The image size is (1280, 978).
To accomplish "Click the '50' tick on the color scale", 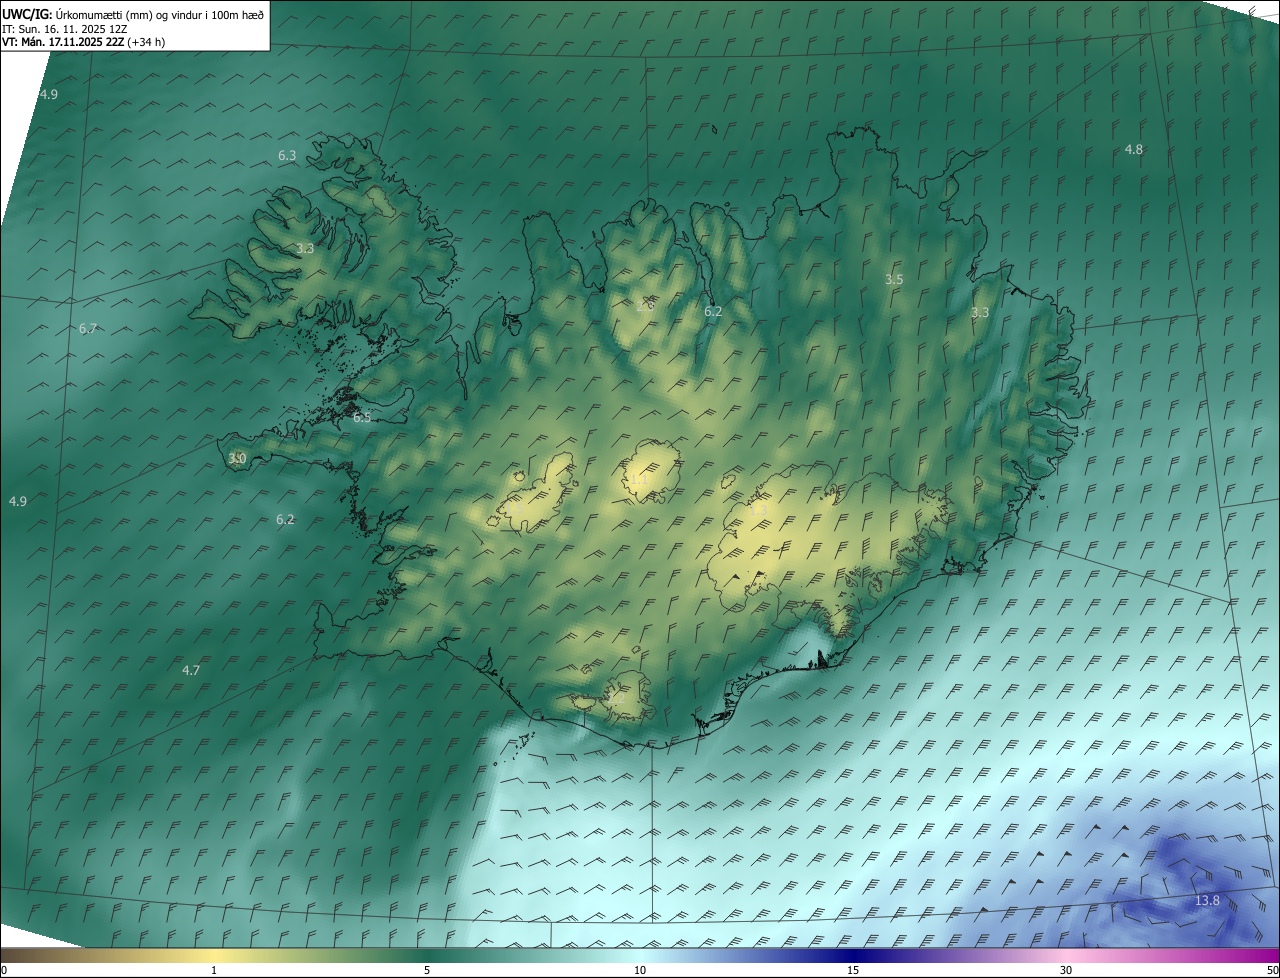I will tap(1272, 971).
